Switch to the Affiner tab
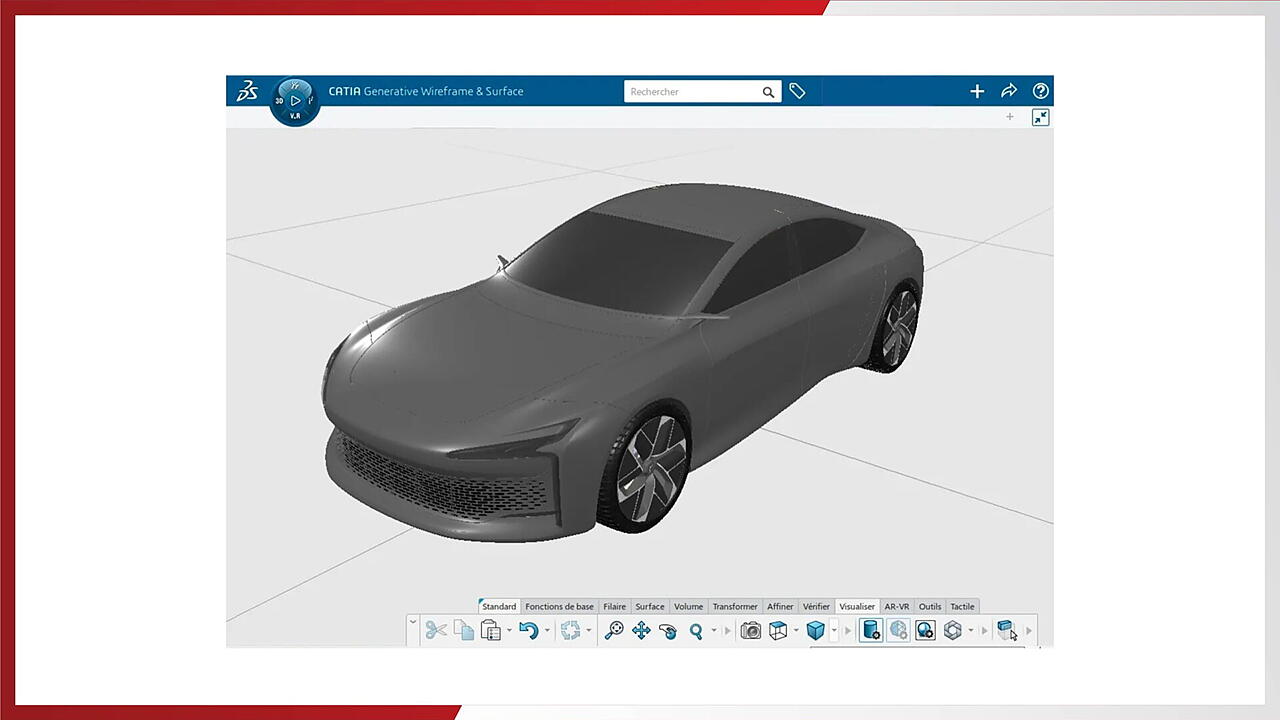 780,606
